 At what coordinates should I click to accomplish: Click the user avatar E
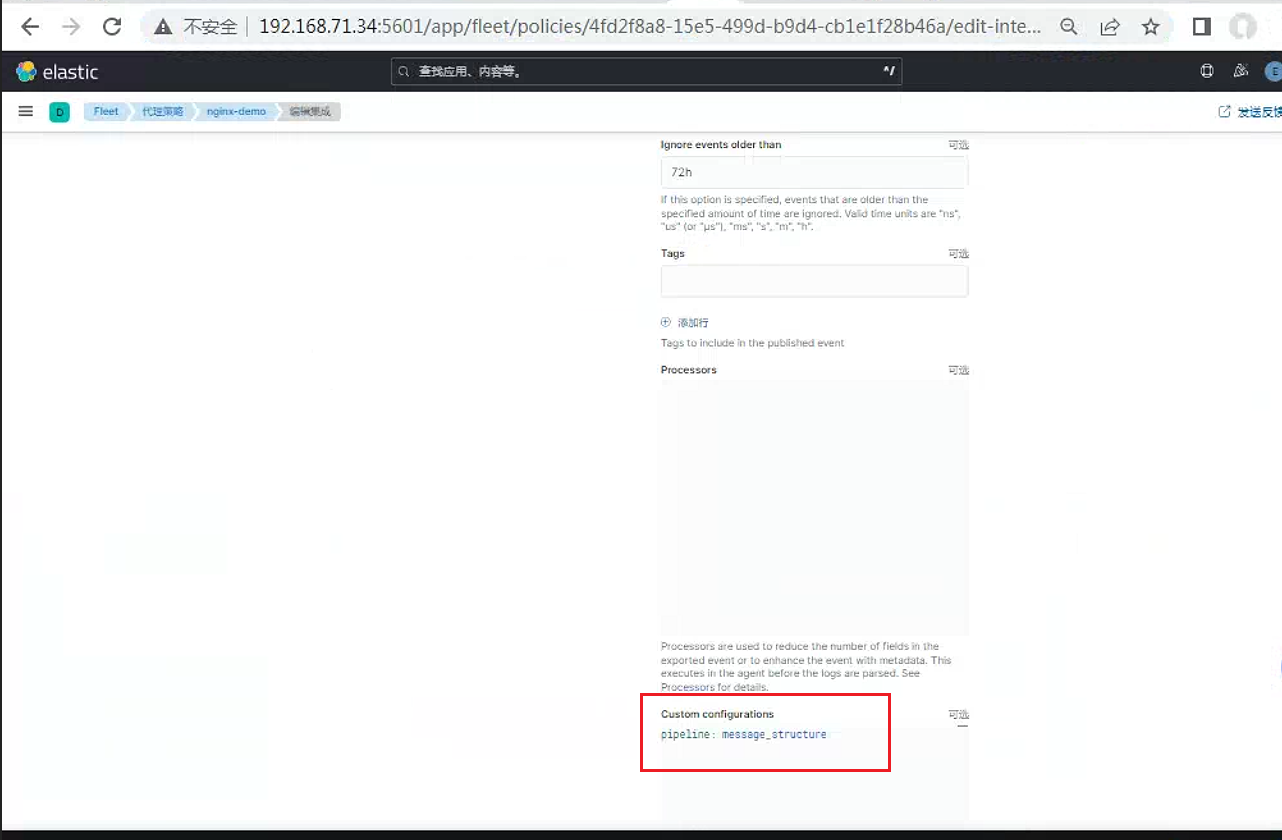[x=1273, y=71]
